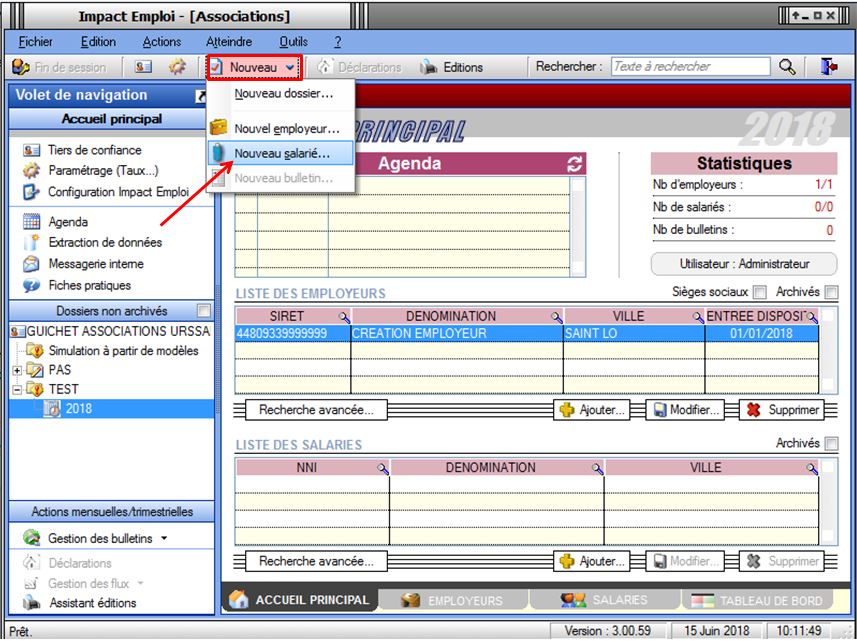Click the search icon in employers VILLE header
857x641 pixels.
[698, 317]
